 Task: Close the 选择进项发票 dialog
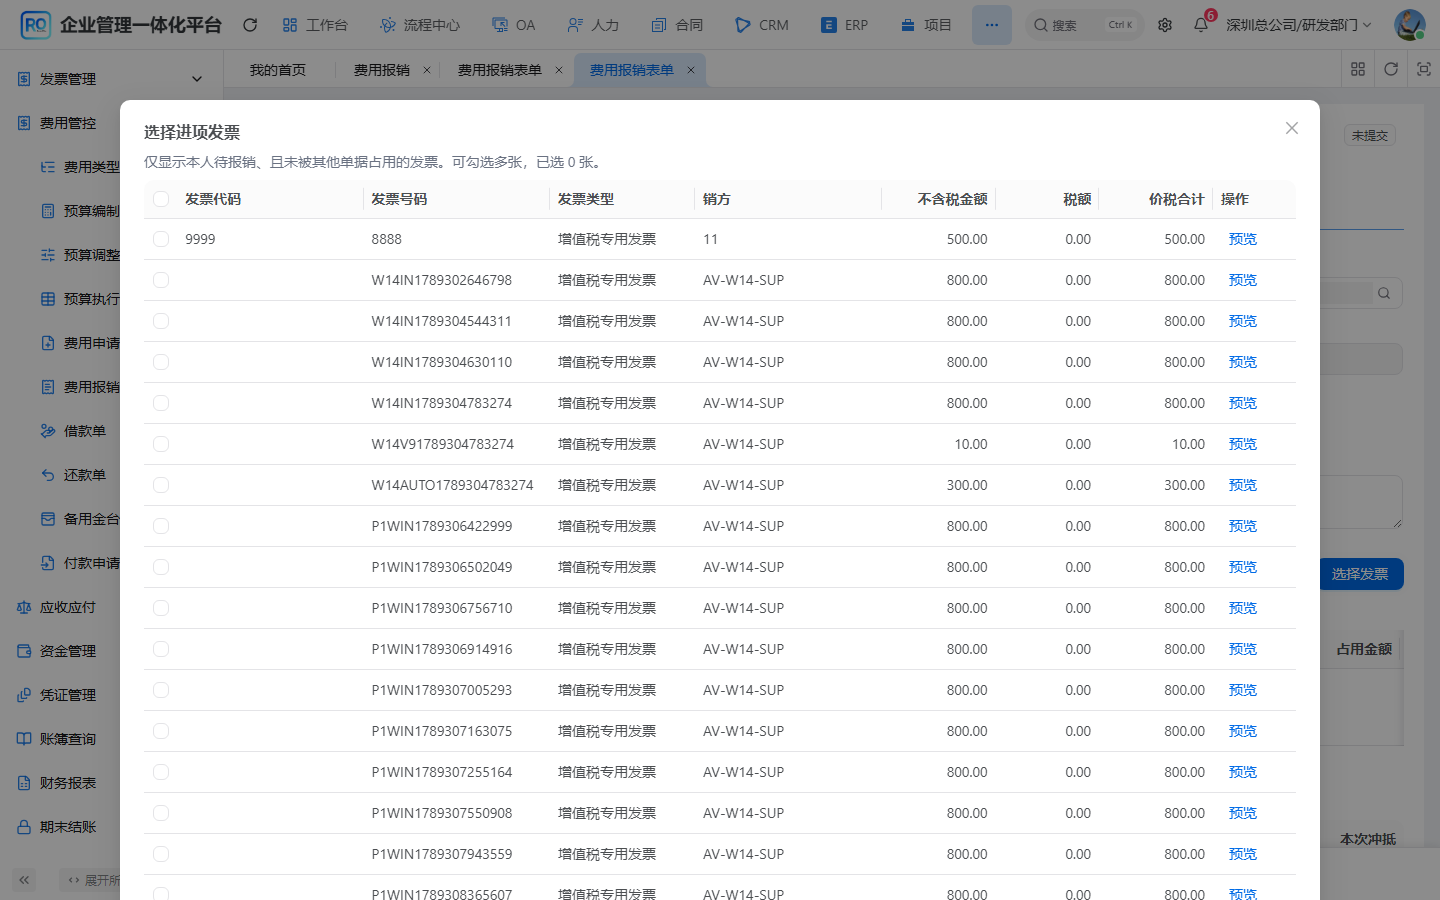coord(1292,128)
